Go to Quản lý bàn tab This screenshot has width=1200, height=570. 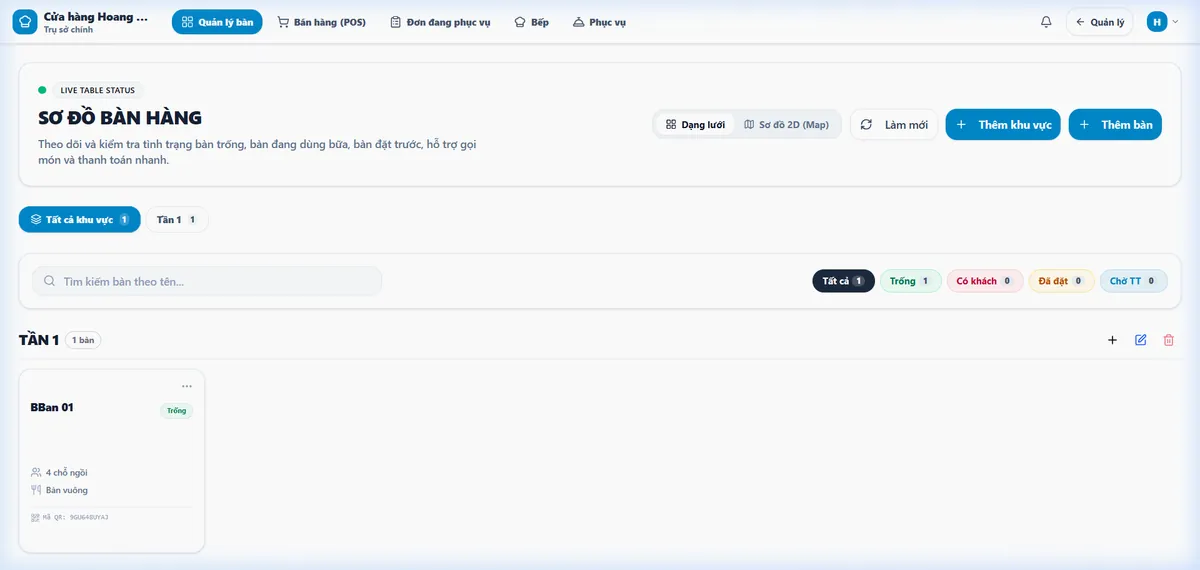click(217, 22)
